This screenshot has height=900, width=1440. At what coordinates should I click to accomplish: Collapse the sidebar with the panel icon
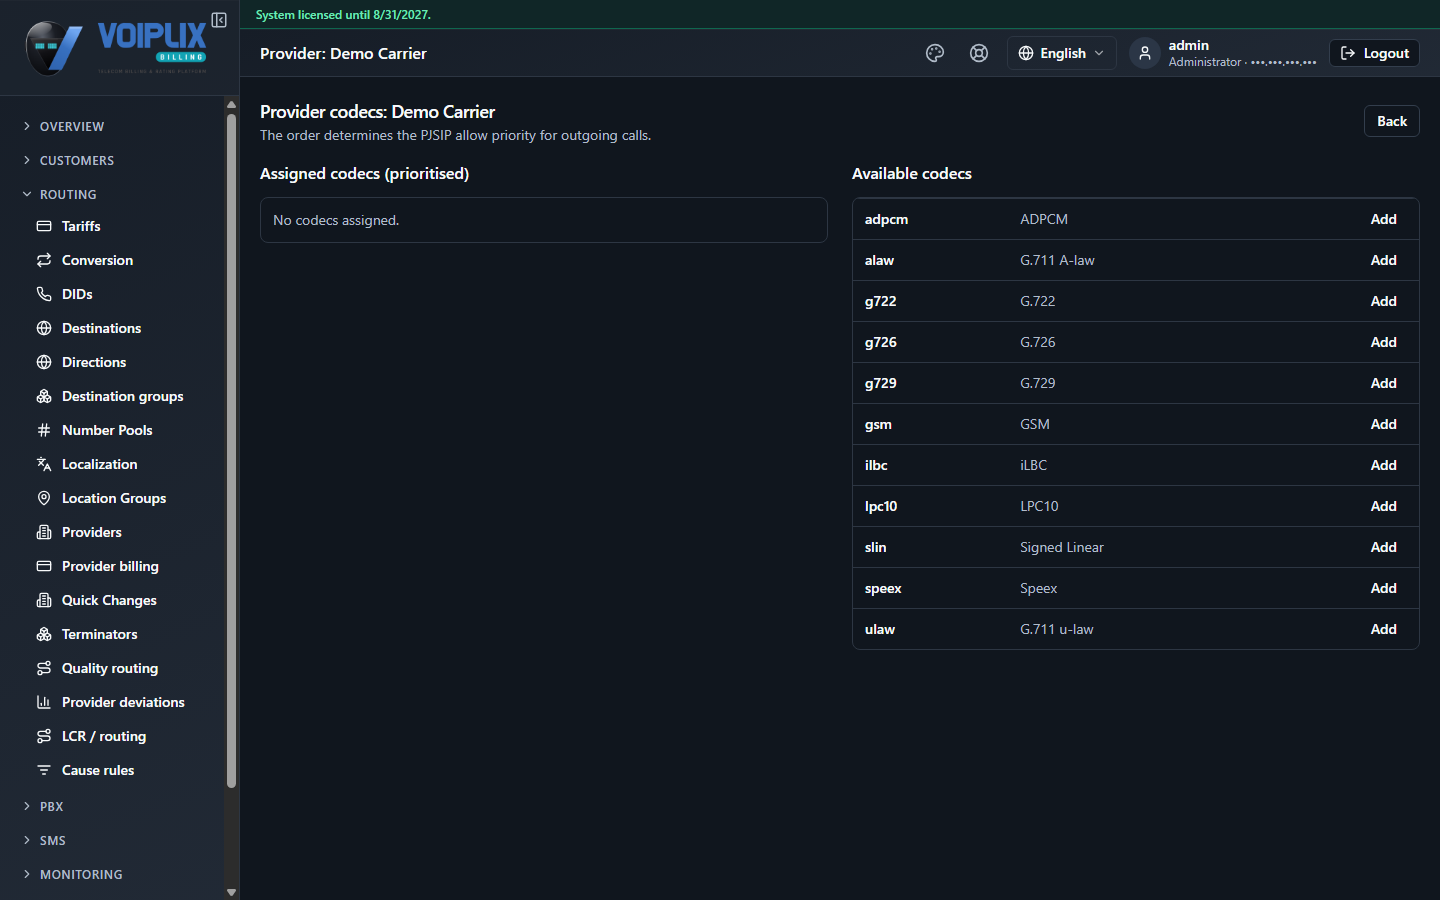click(219, 20)
